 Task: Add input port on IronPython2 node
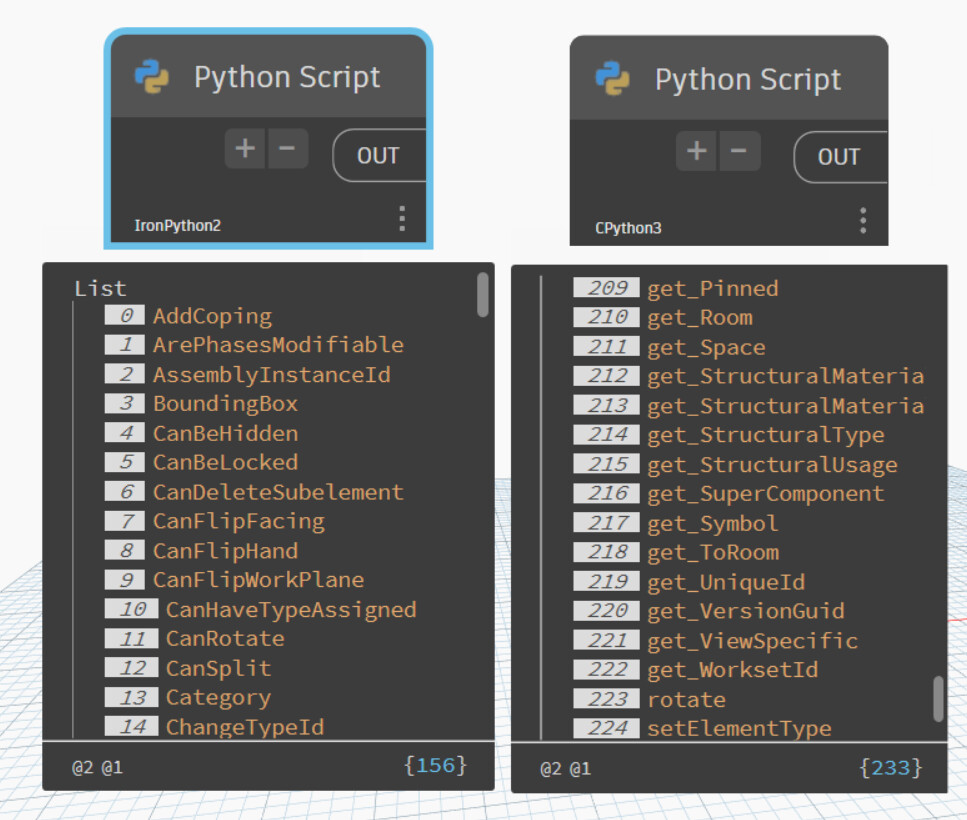(245, 150)
